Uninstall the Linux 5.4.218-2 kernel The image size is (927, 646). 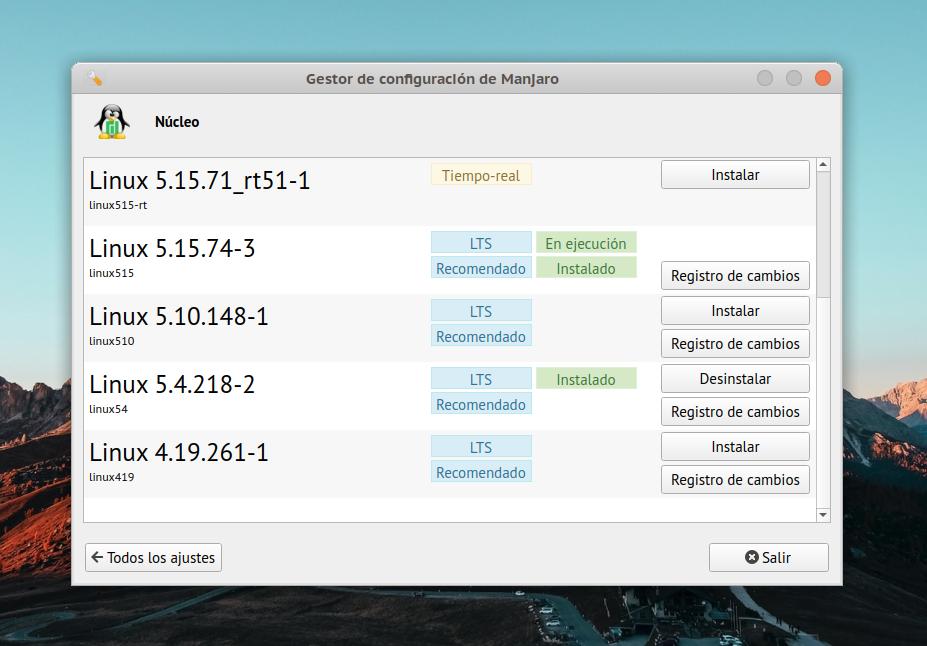734,378
